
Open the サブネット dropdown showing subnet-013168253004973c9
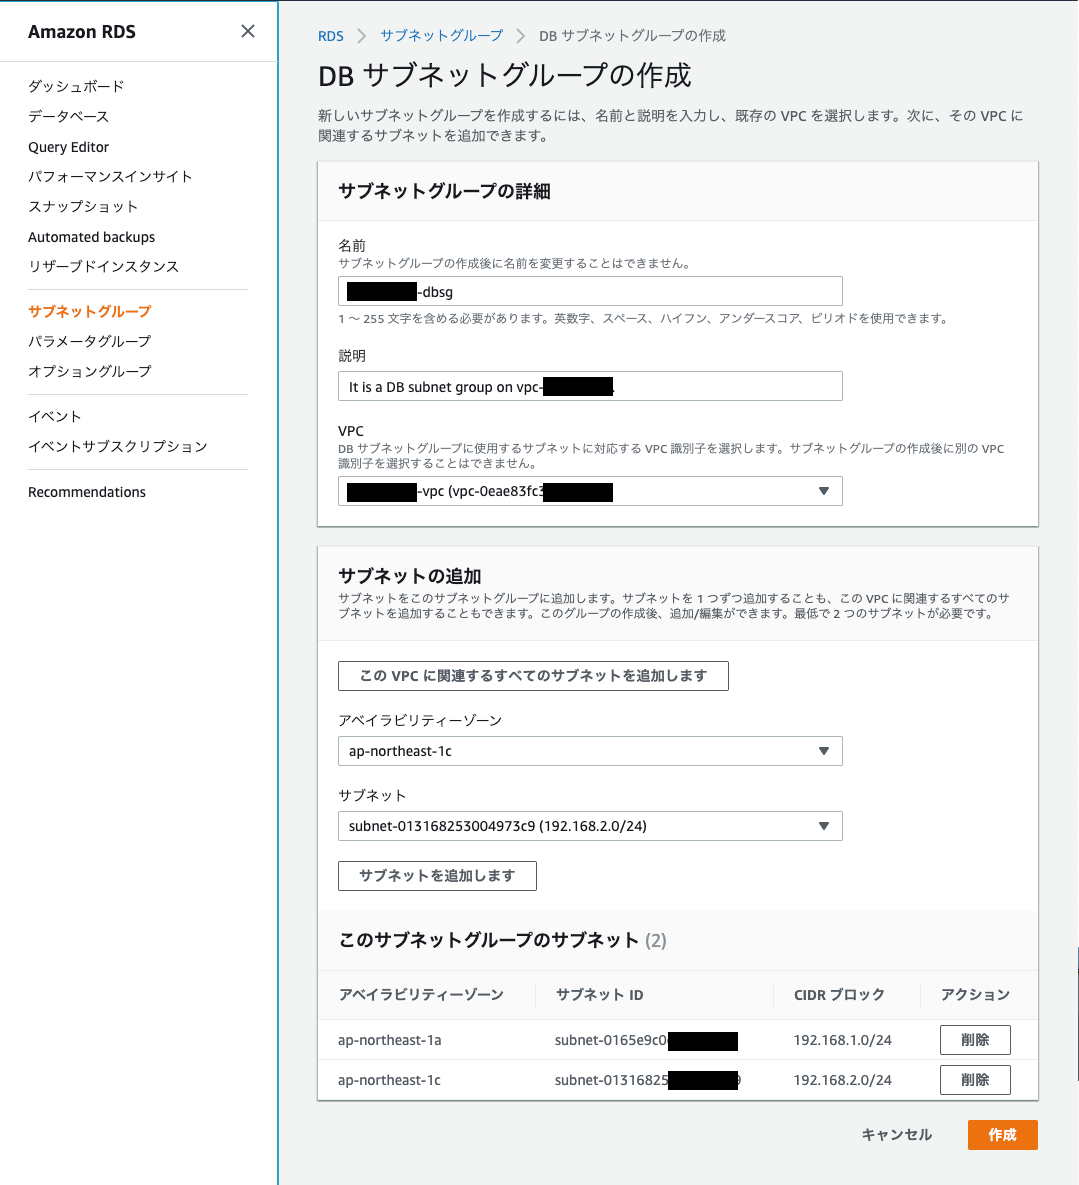(590, 826)
